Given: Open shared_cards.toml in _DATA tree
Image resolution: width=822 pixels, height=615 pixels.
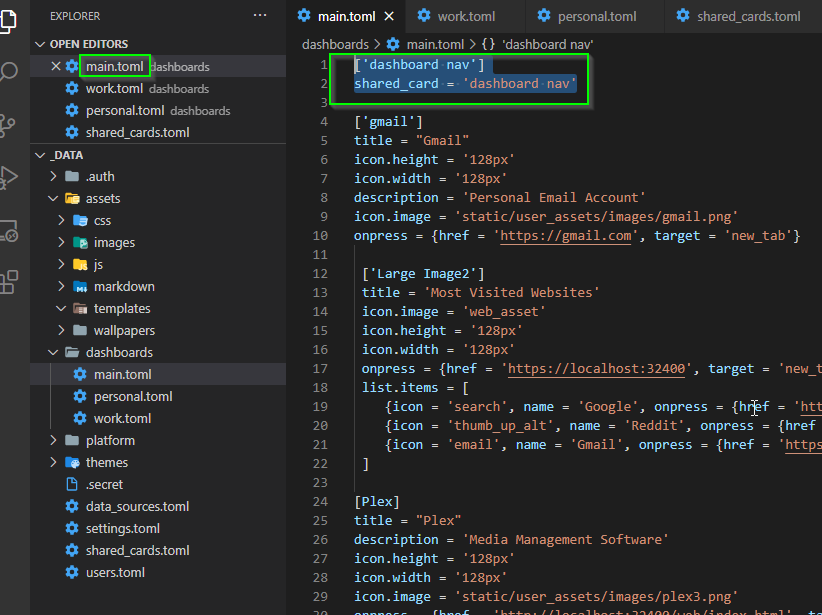Looking at the screenshot, I should (158, 551).
